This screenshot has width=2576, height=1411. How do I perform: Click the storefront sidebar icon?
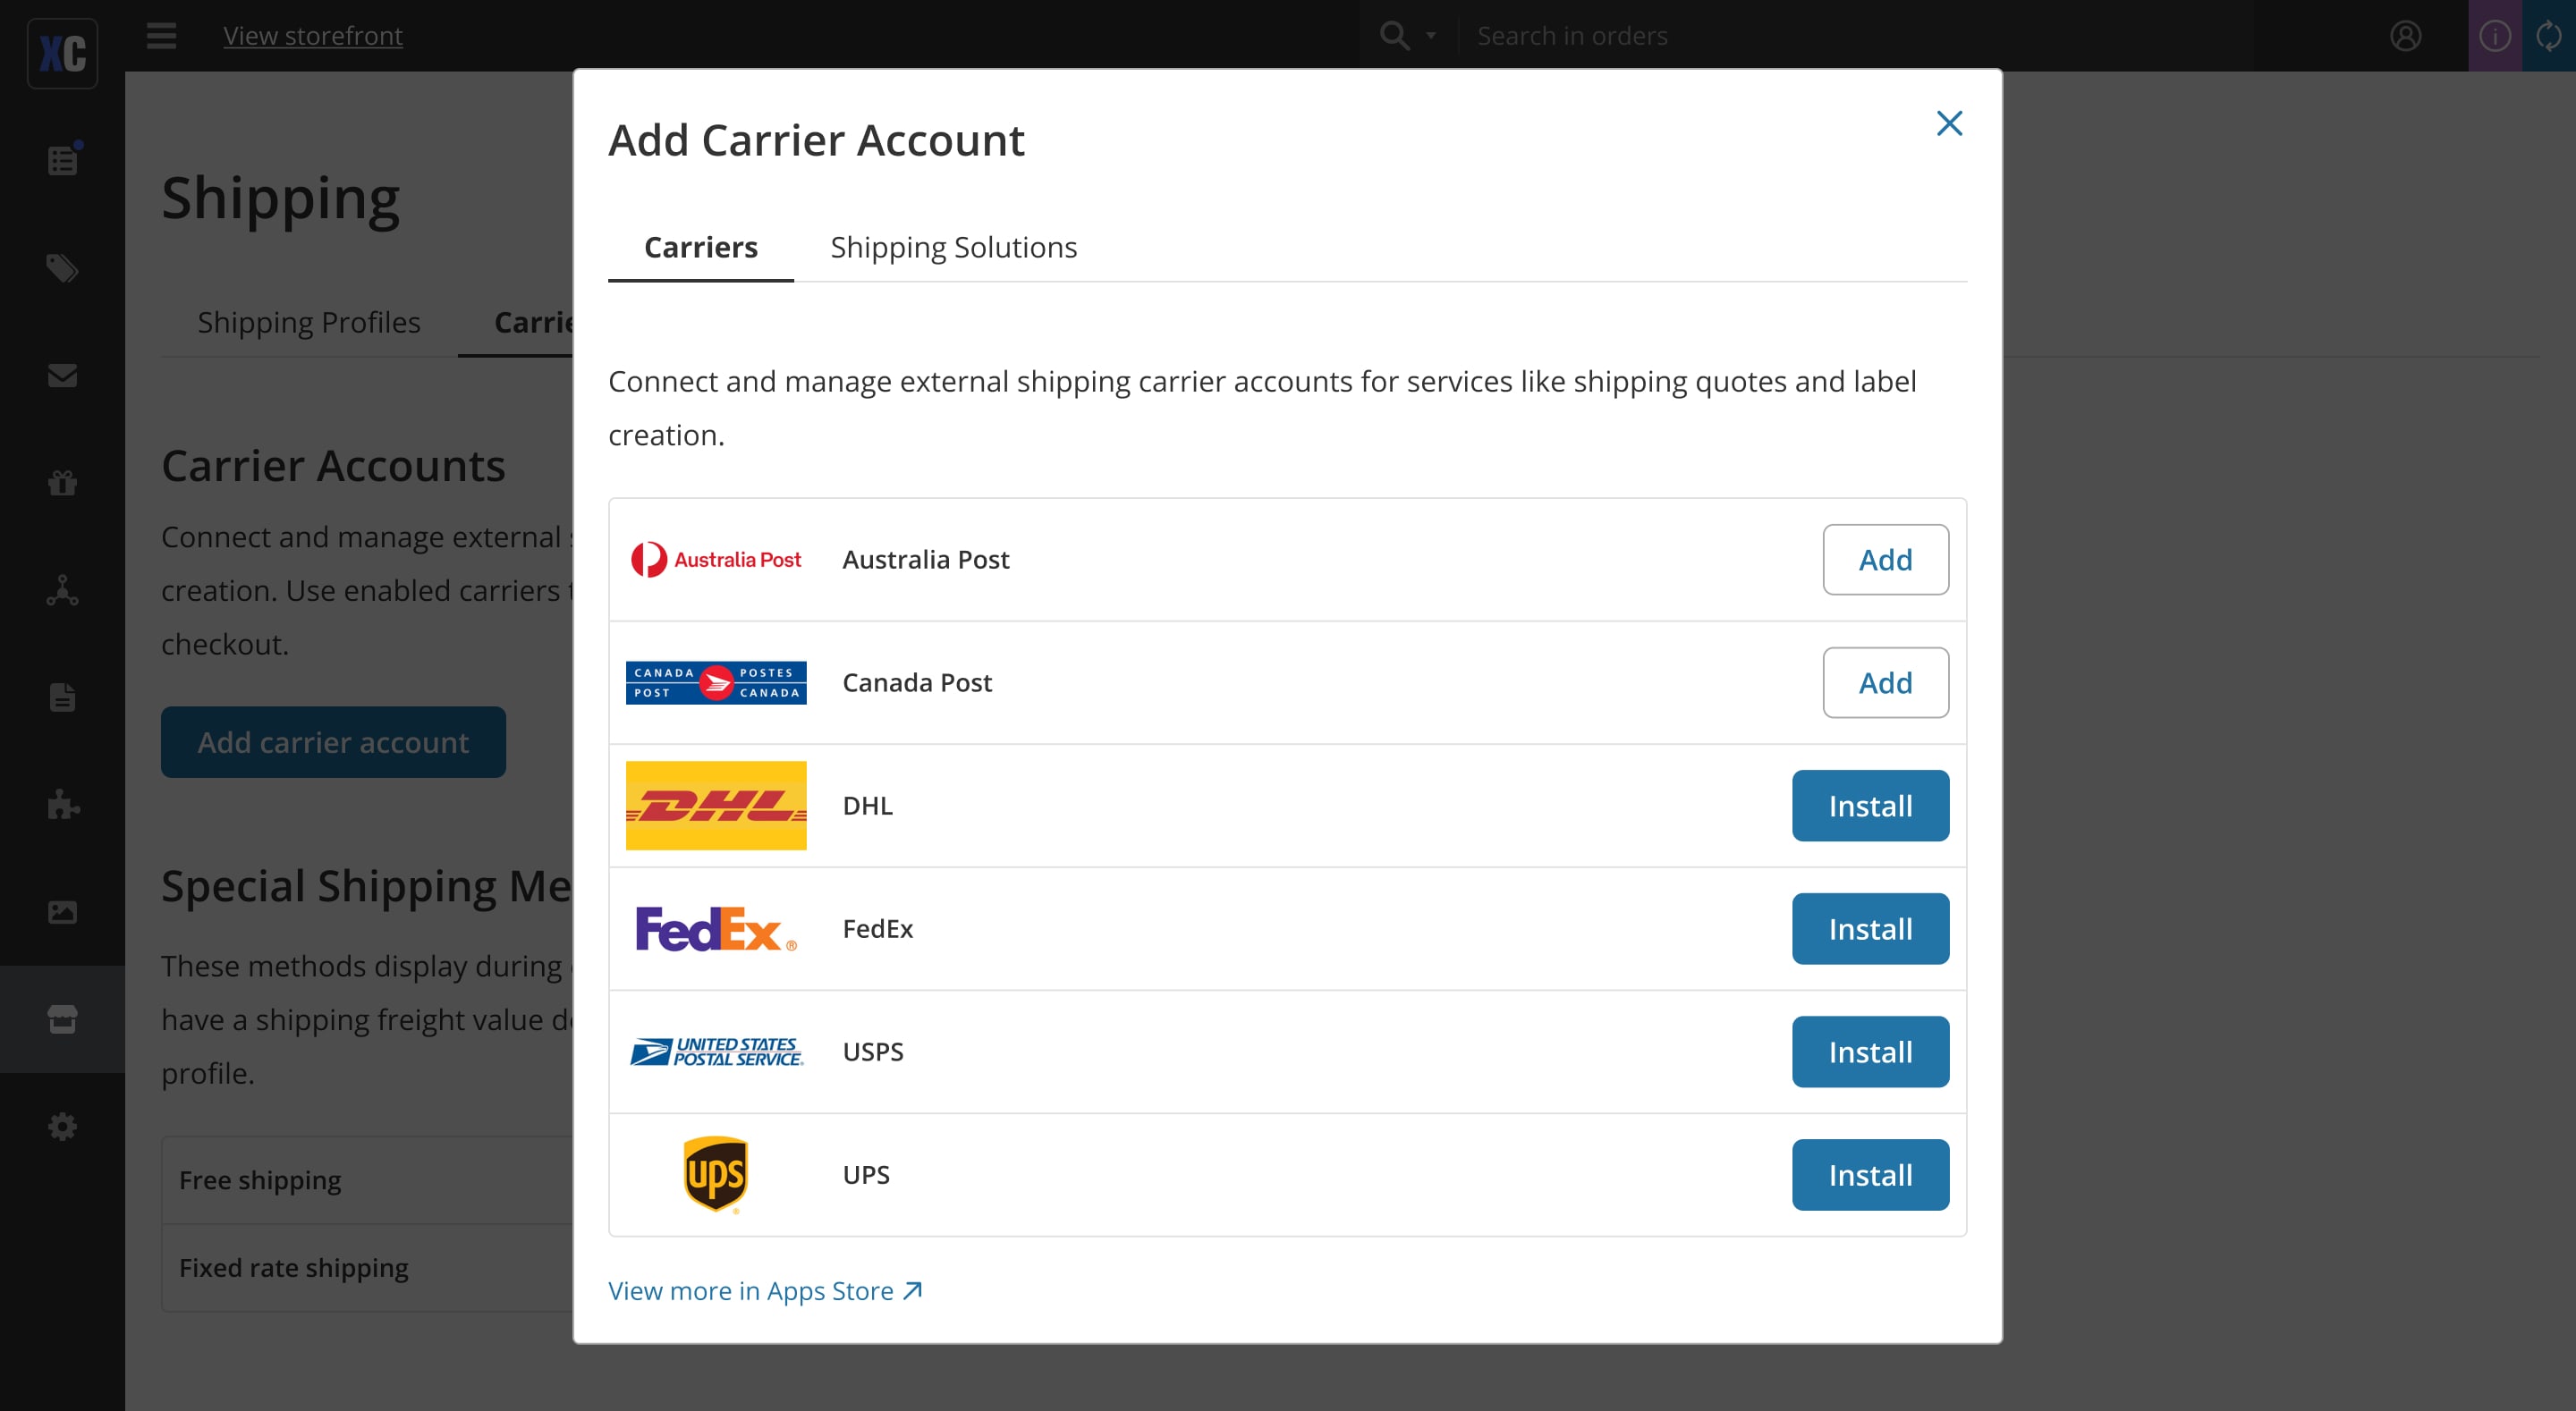click(62, 1019)
